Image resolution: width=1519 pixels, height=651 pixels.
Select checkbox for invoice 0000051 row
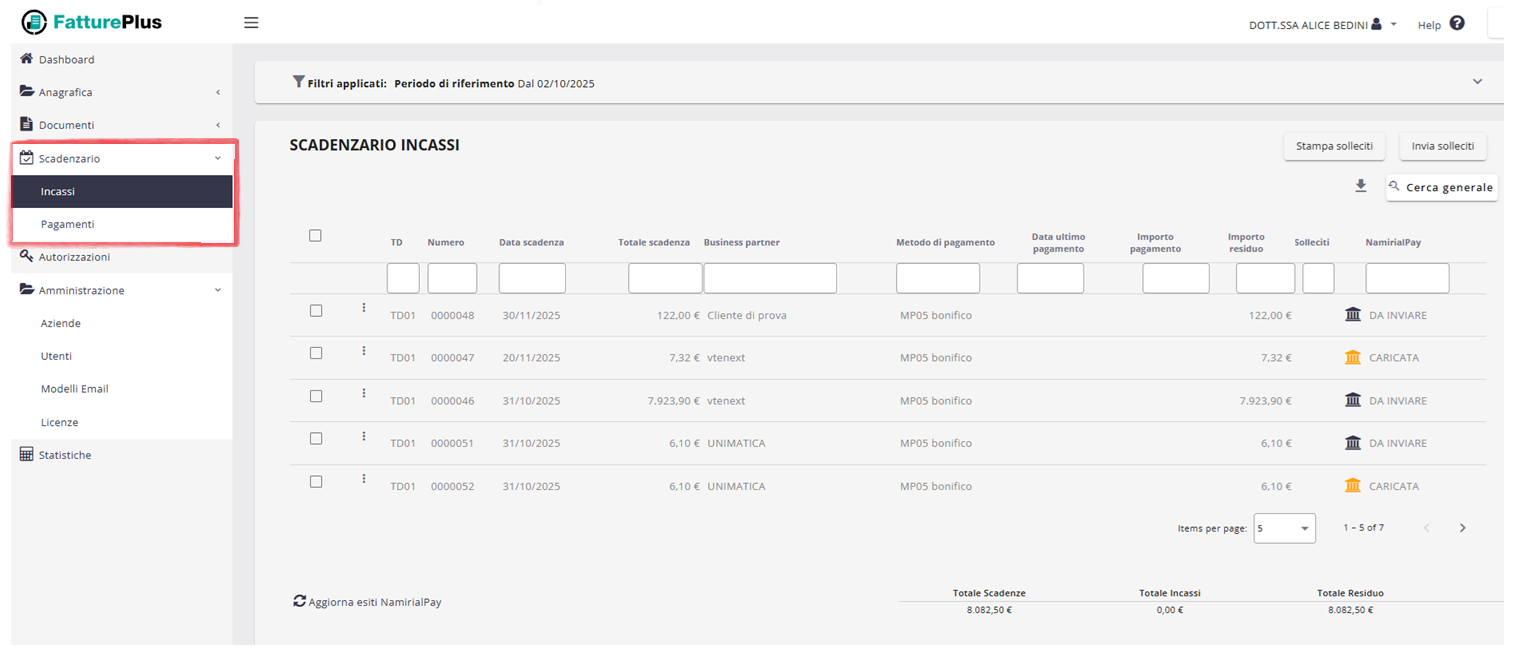click(x=316, y=439)
